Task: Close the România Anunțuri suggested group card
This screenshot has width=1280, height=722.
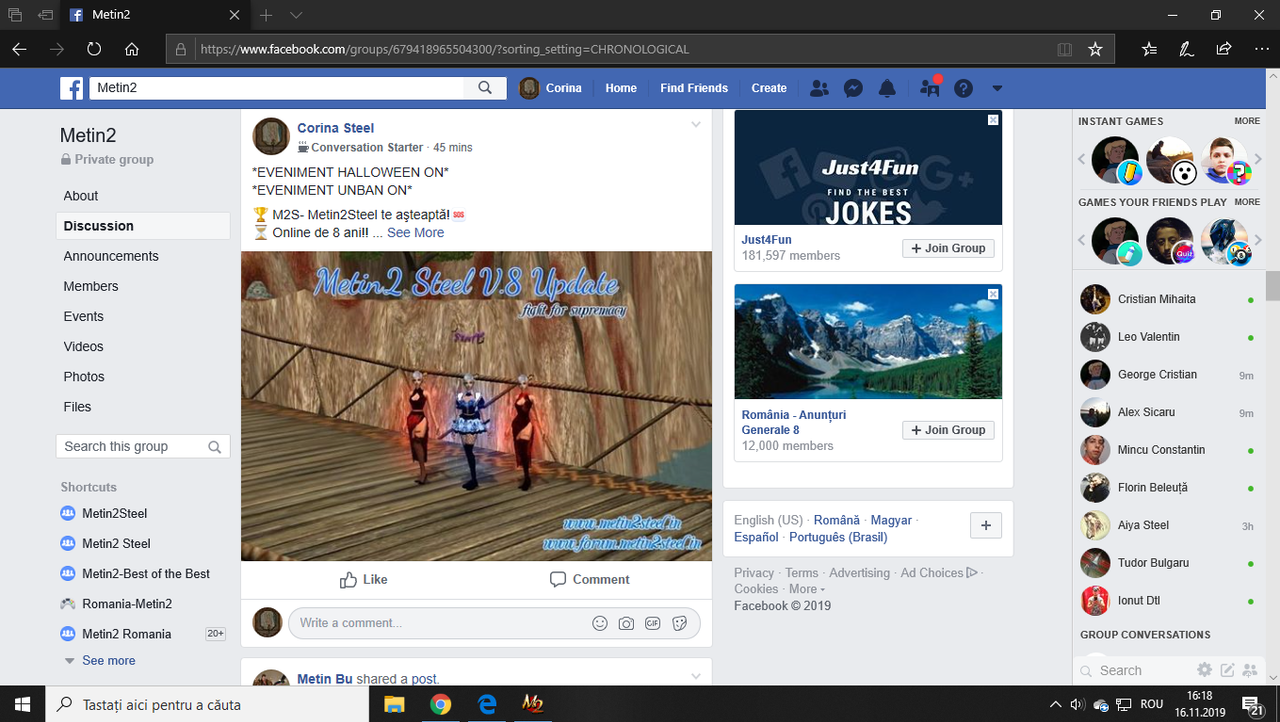Action: 993,294
